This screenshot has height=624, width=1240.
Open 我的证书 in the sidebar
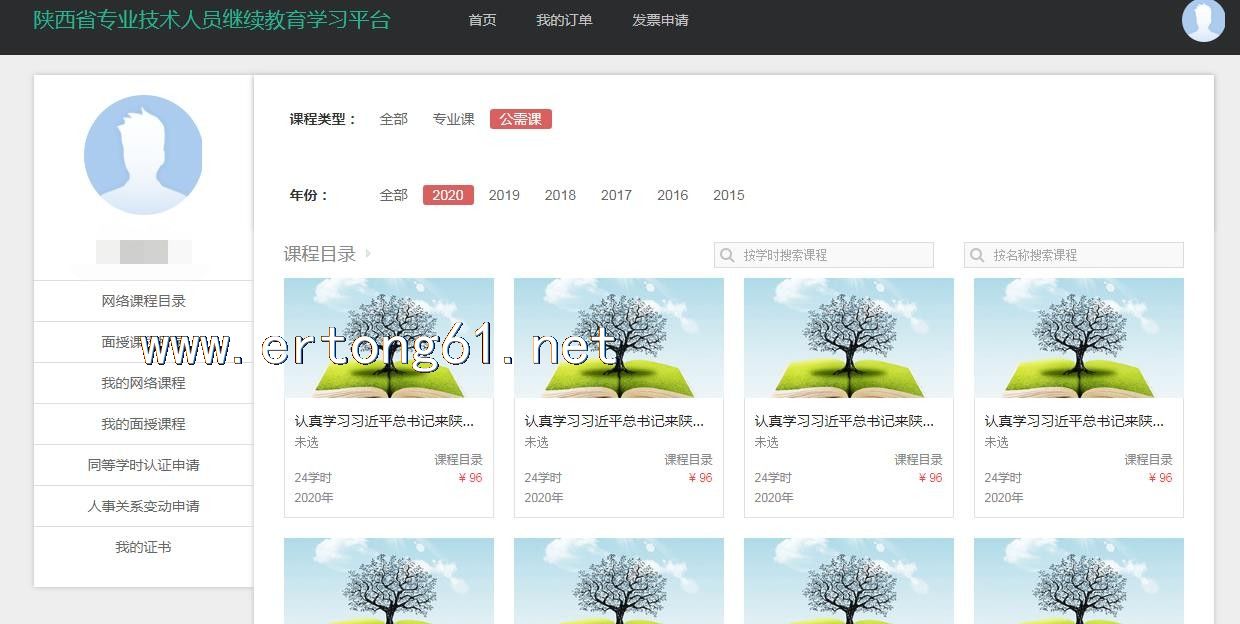143,547
